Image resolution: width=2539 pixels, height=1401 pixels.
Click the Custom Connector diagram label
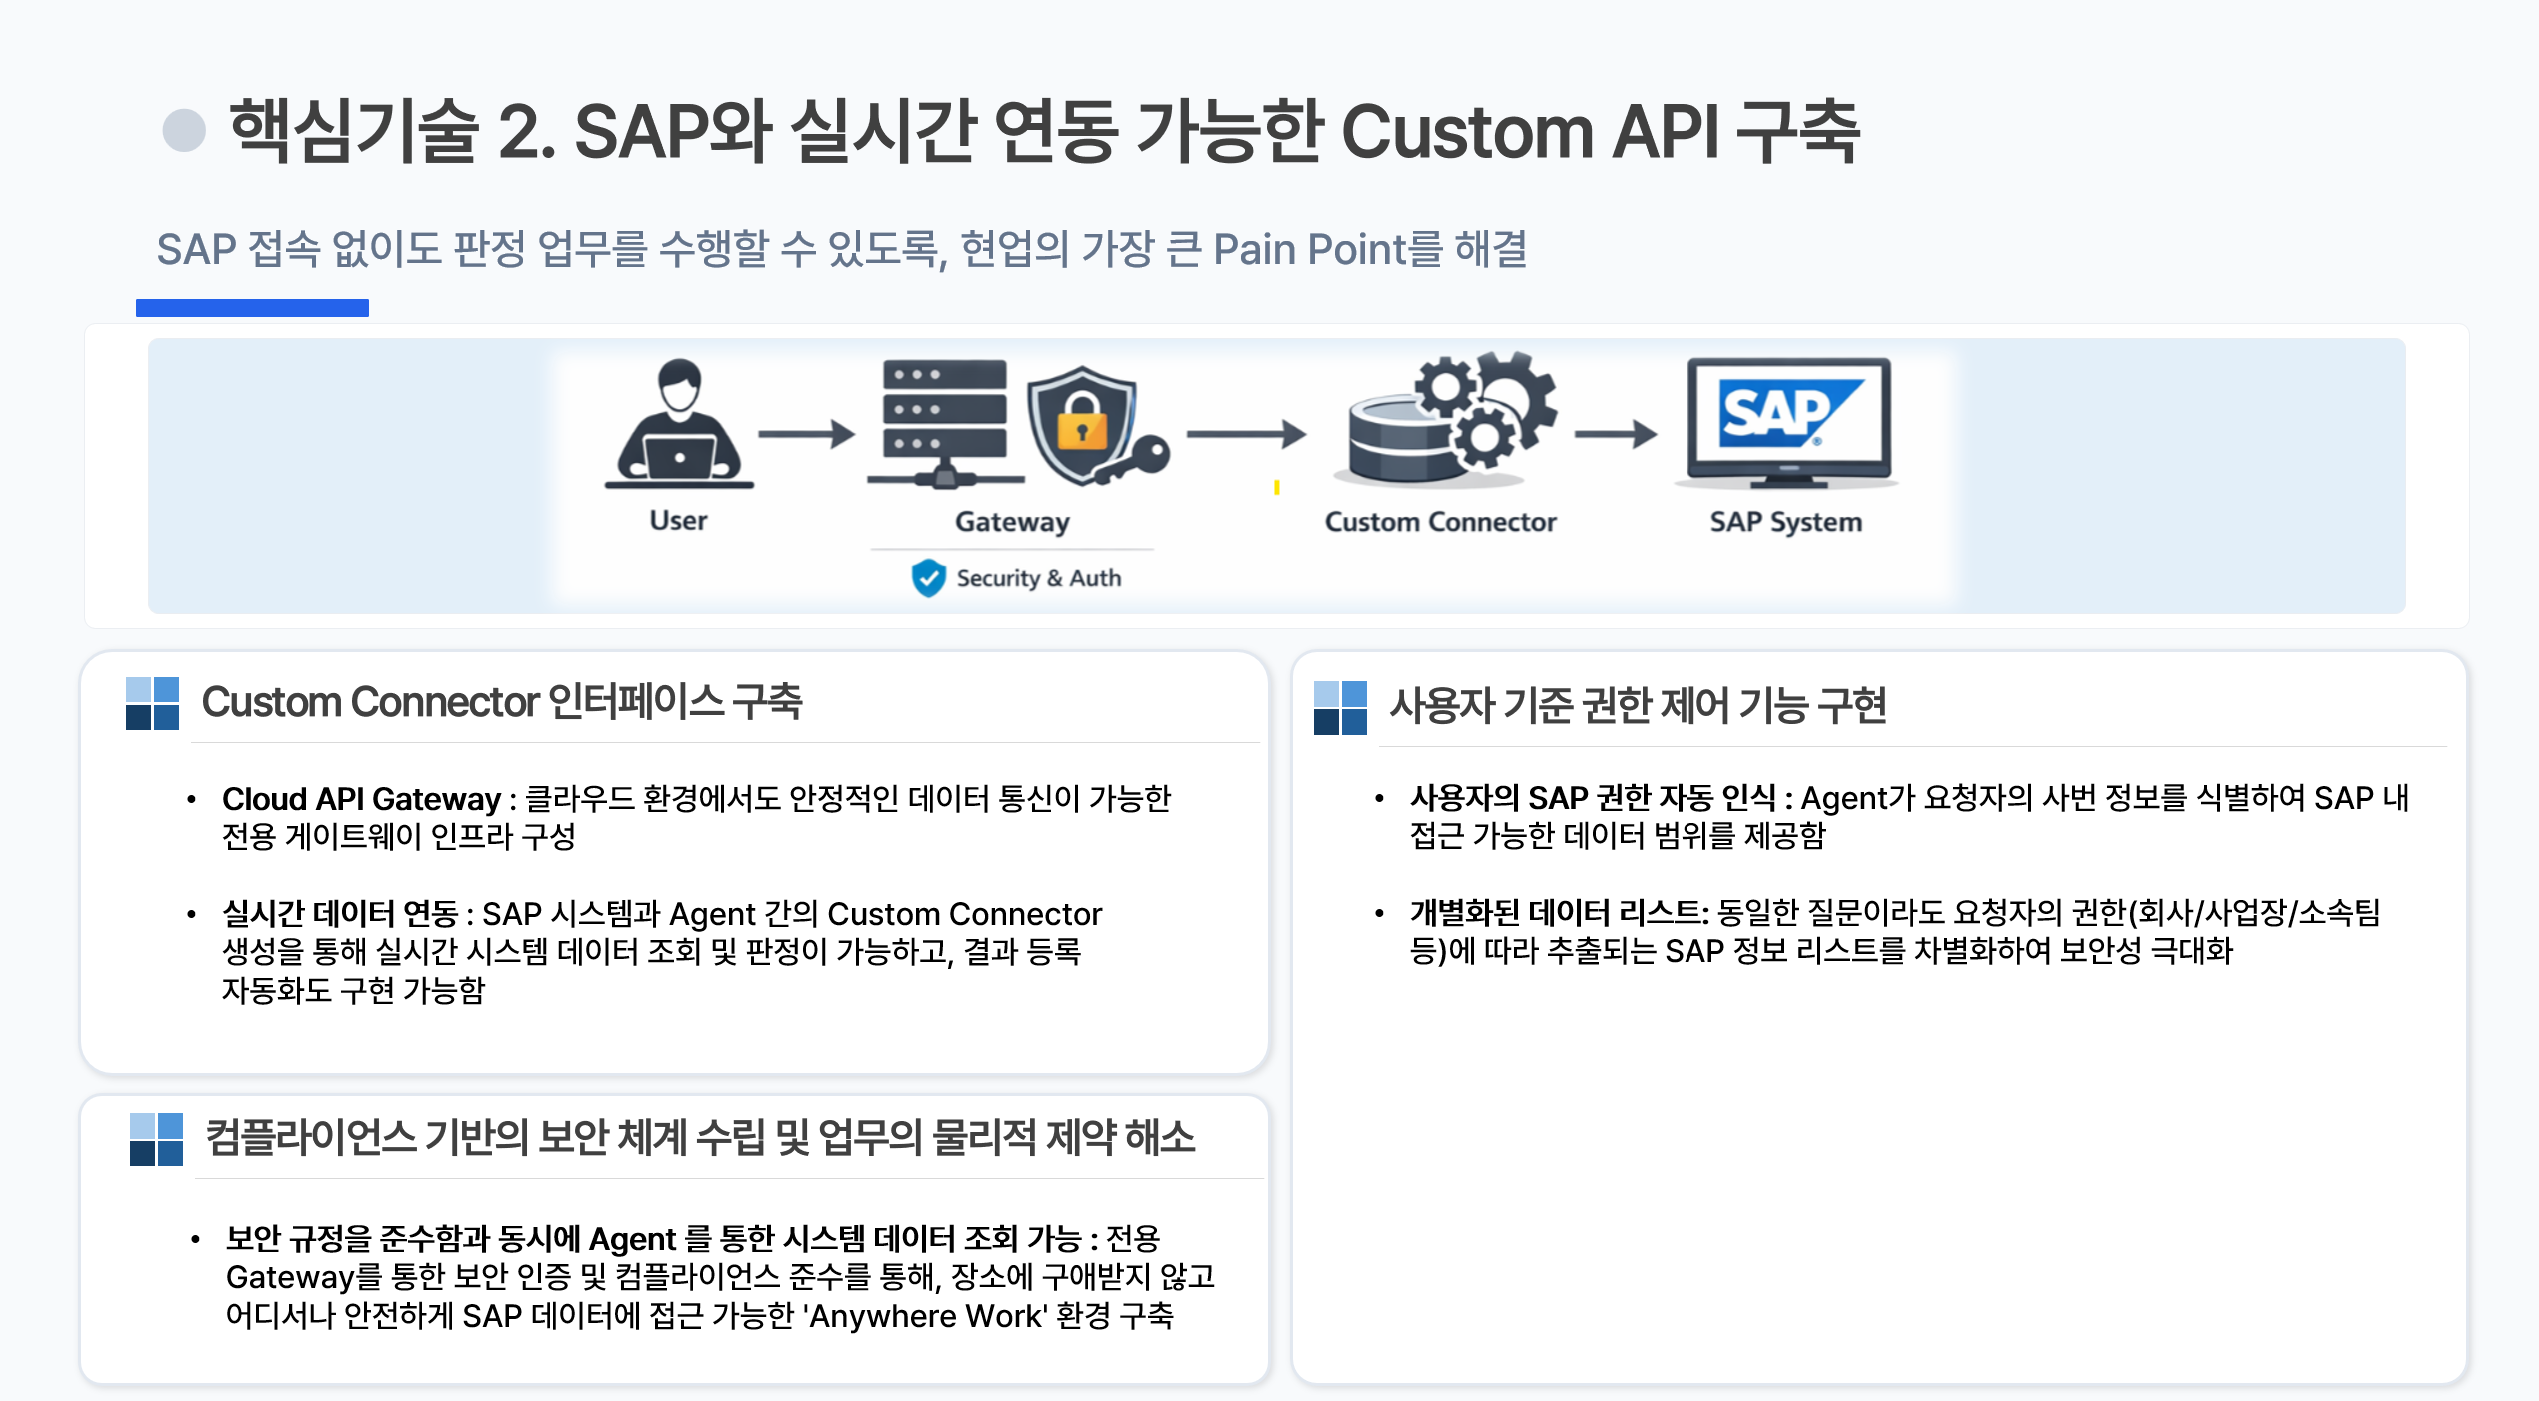pyautogui.click(x=1440, y=522)
